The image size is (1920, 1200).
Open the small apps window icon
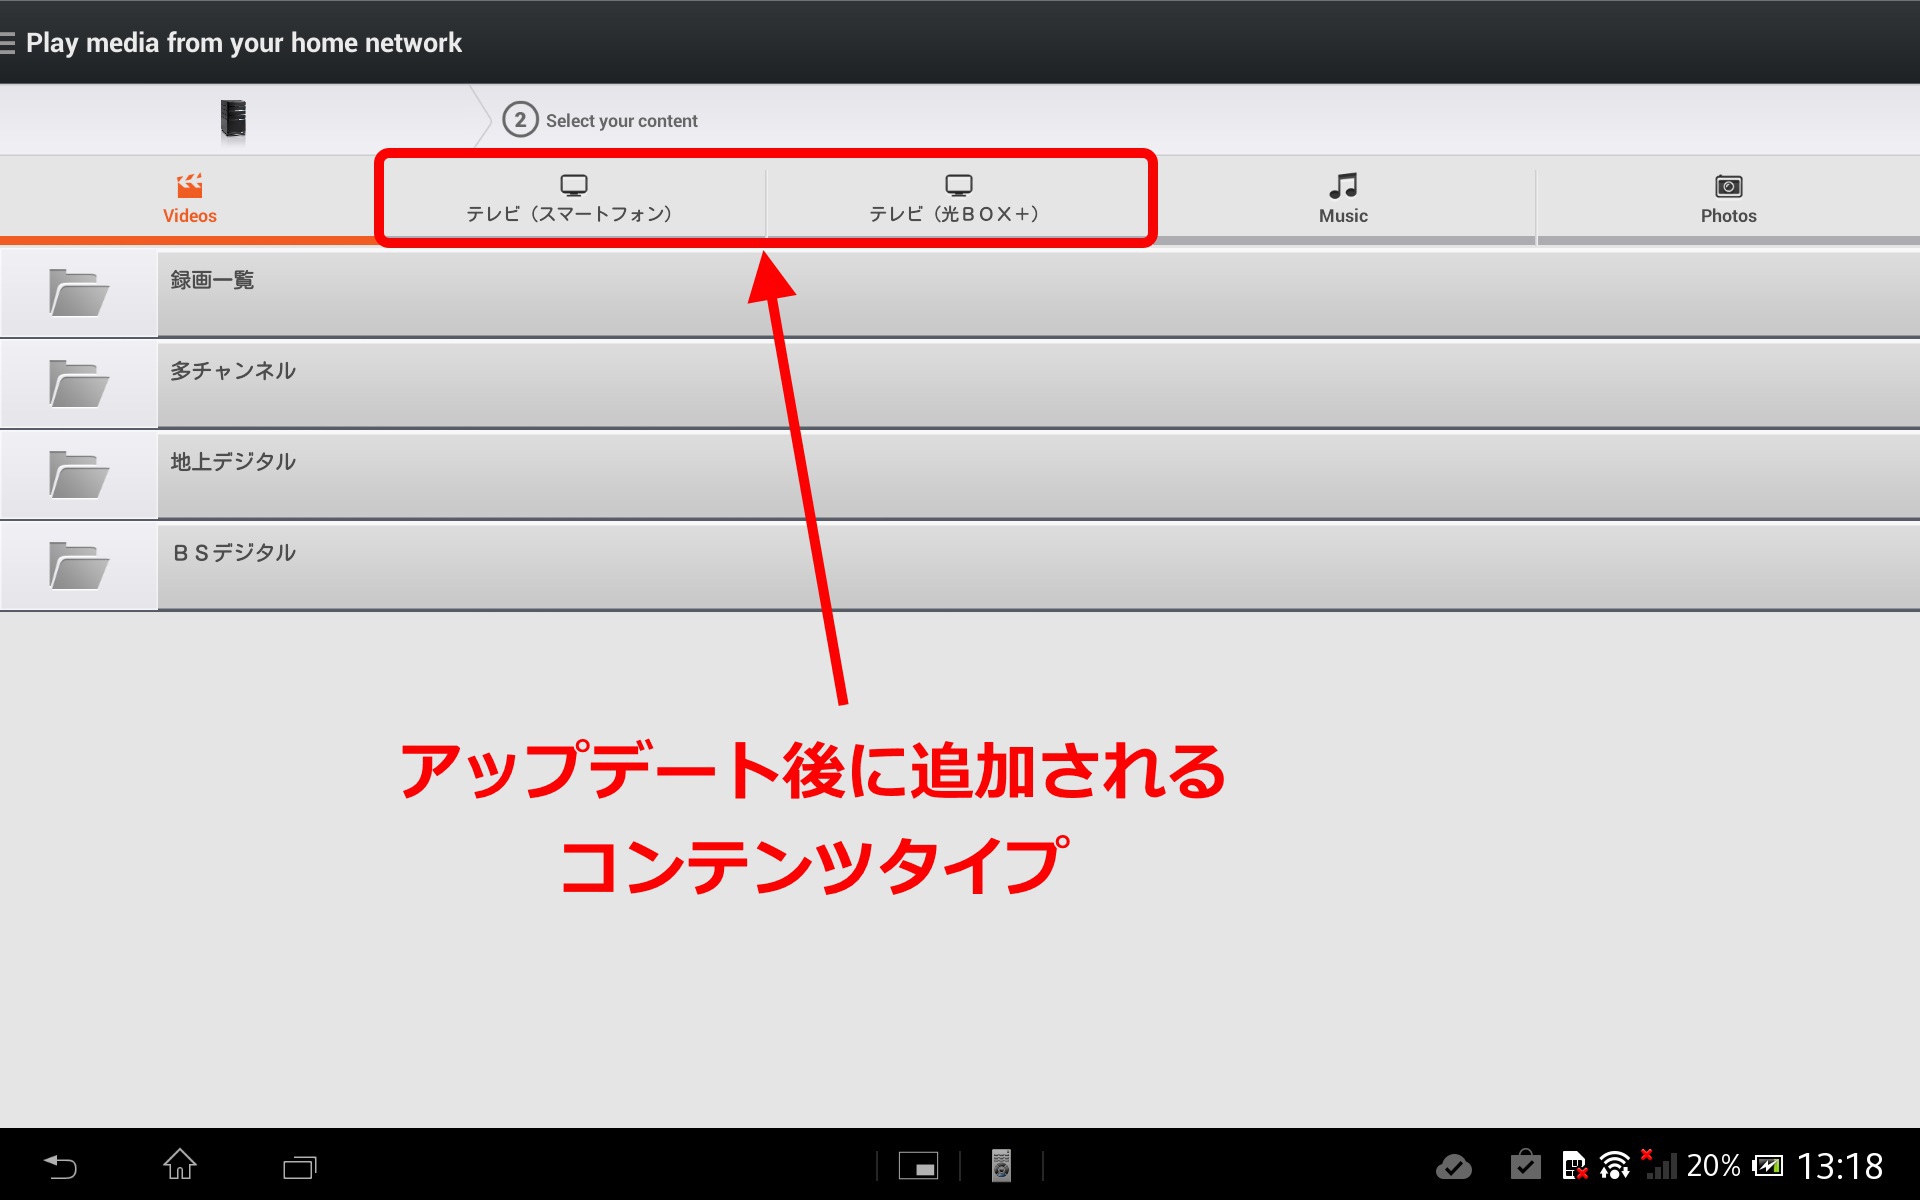click(918, 1166)
